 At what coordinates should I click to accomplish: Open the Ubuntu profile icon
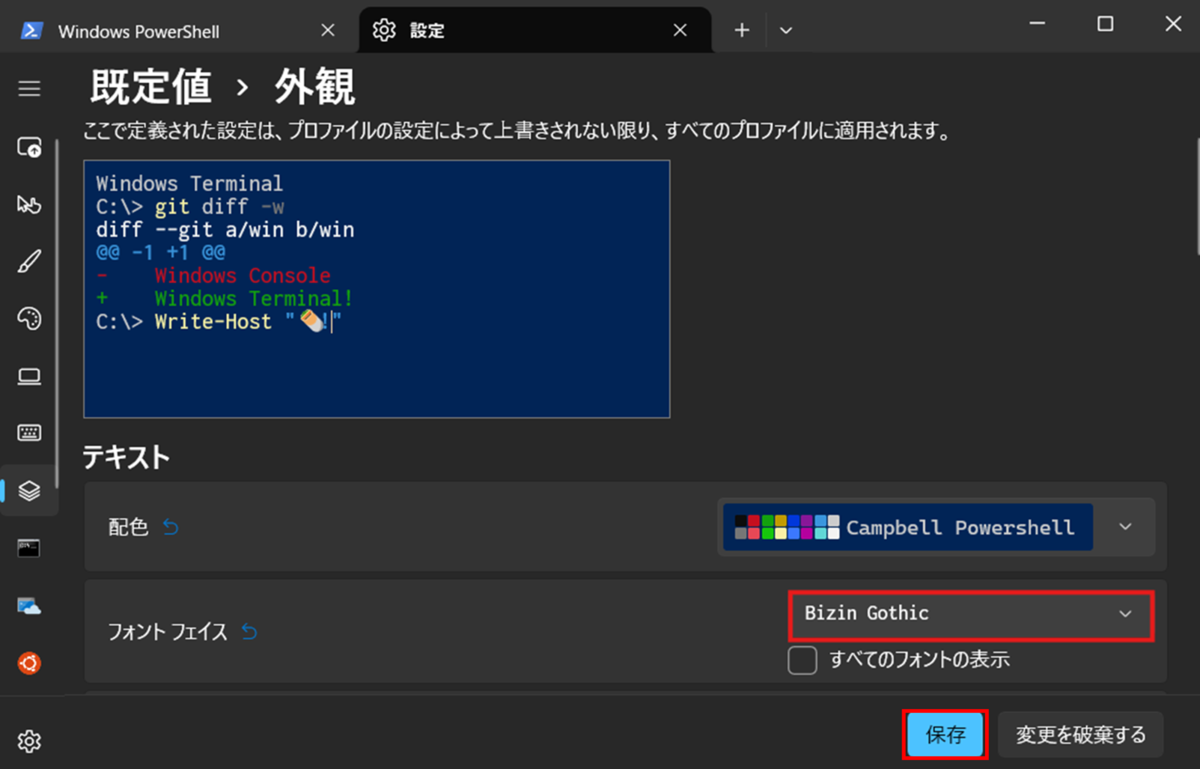point(29,662)
